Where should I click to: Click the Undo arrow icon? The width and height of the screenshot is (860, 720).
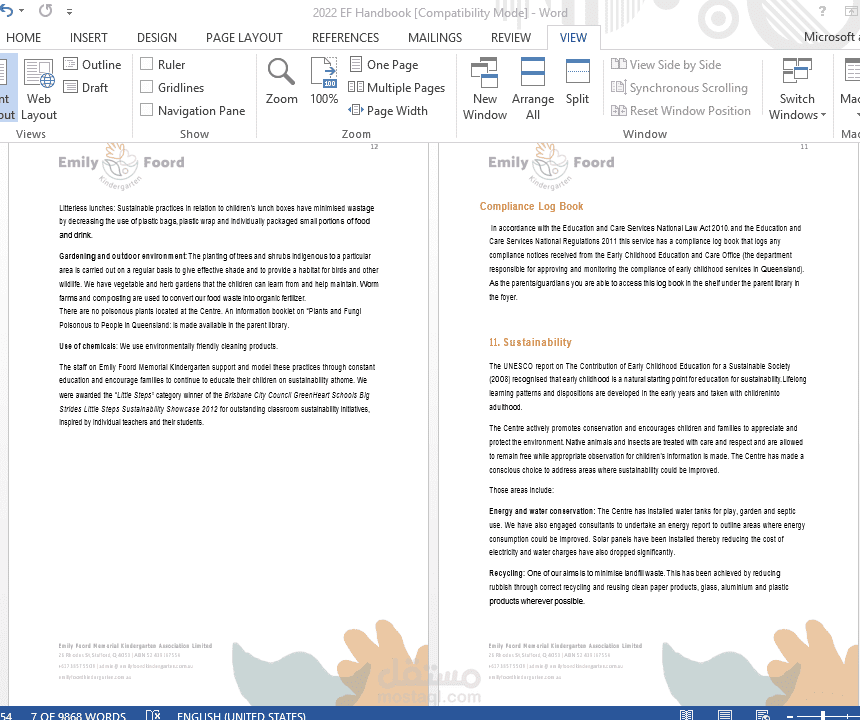[7, 10]
